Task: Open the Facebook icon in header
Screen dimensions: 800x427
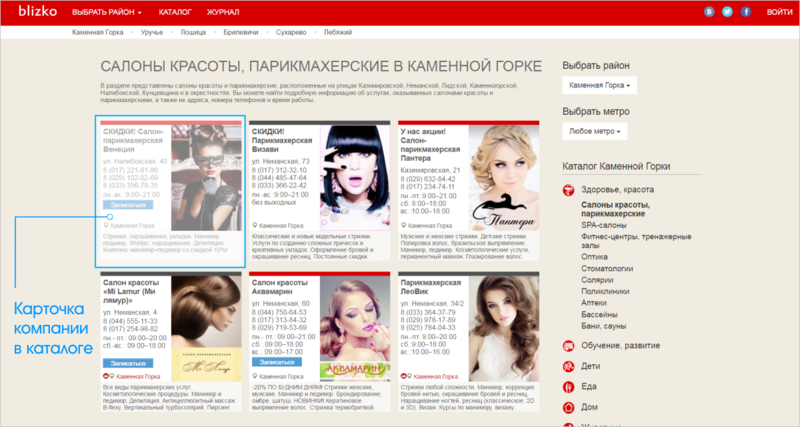Action: pos(744,12)
